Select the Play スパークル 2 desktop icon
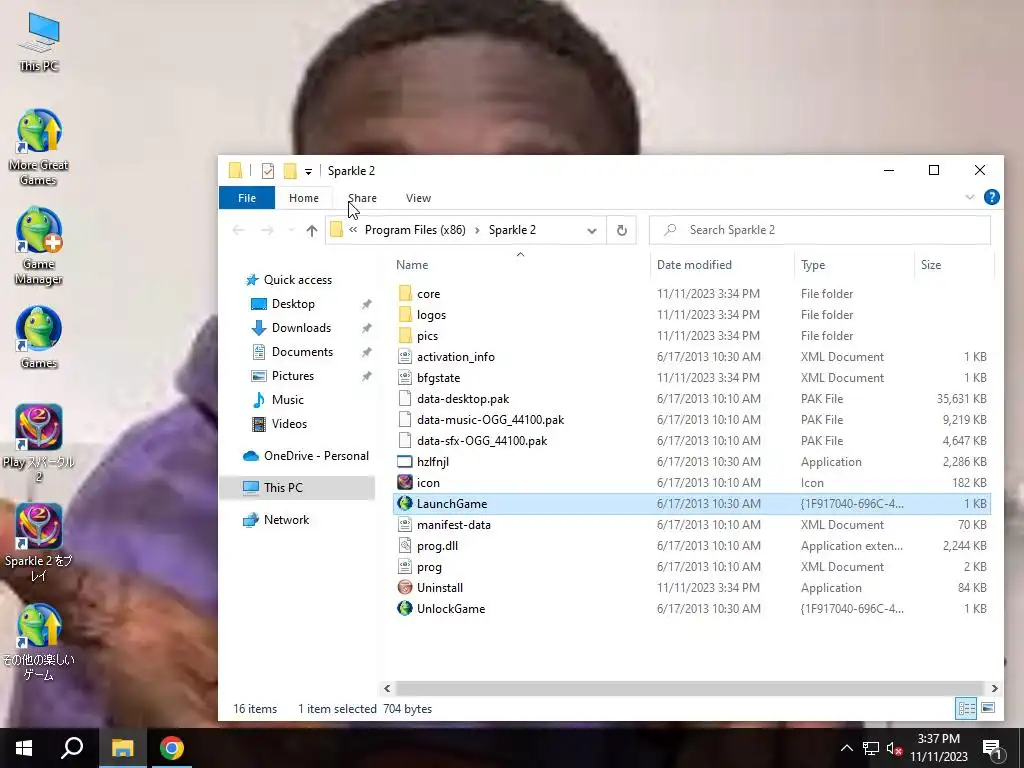Screen dimensions: 1024x768 click(x=39, y=443)
